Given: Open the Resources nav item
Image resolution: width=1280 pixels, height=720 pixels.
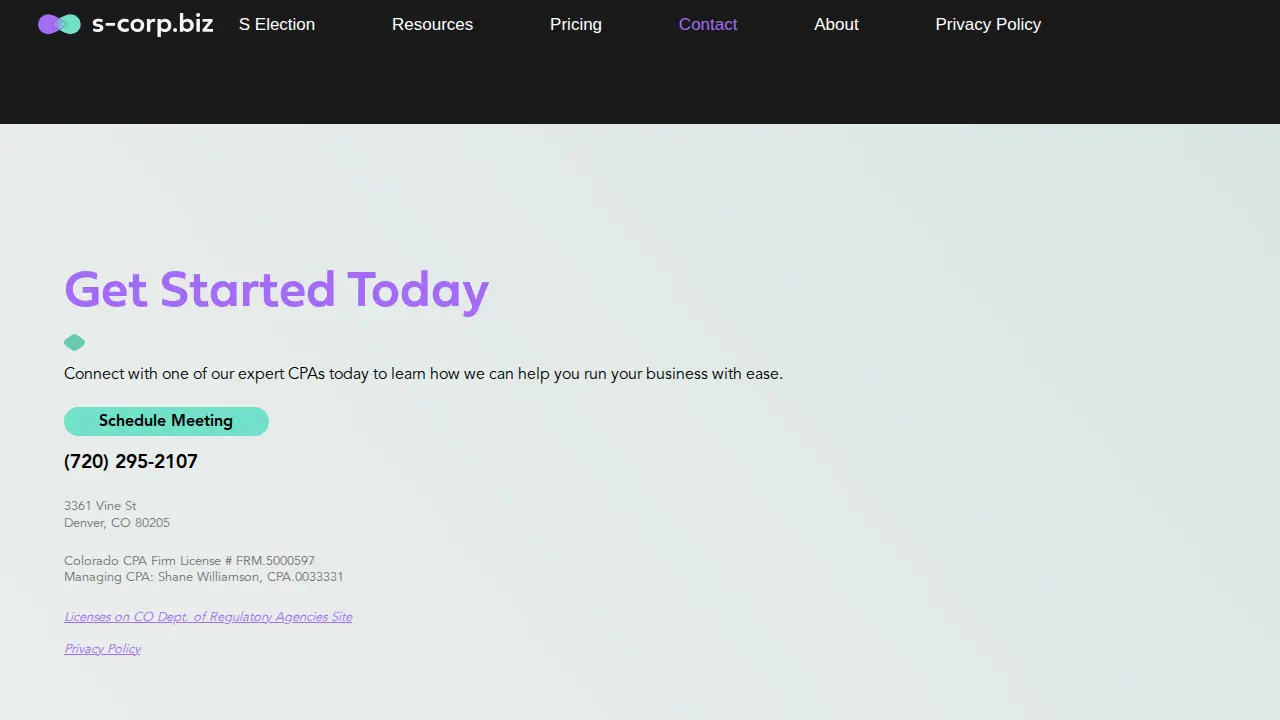Looking at the screenshot, I should point(432,24).
